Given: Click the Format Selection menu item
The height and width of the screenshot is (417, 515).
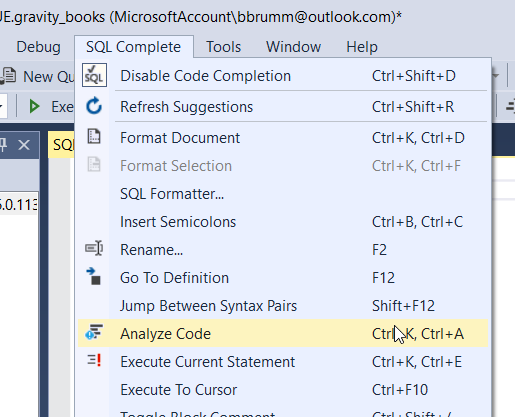Looking at the screenshot, I should pos(283,166).
